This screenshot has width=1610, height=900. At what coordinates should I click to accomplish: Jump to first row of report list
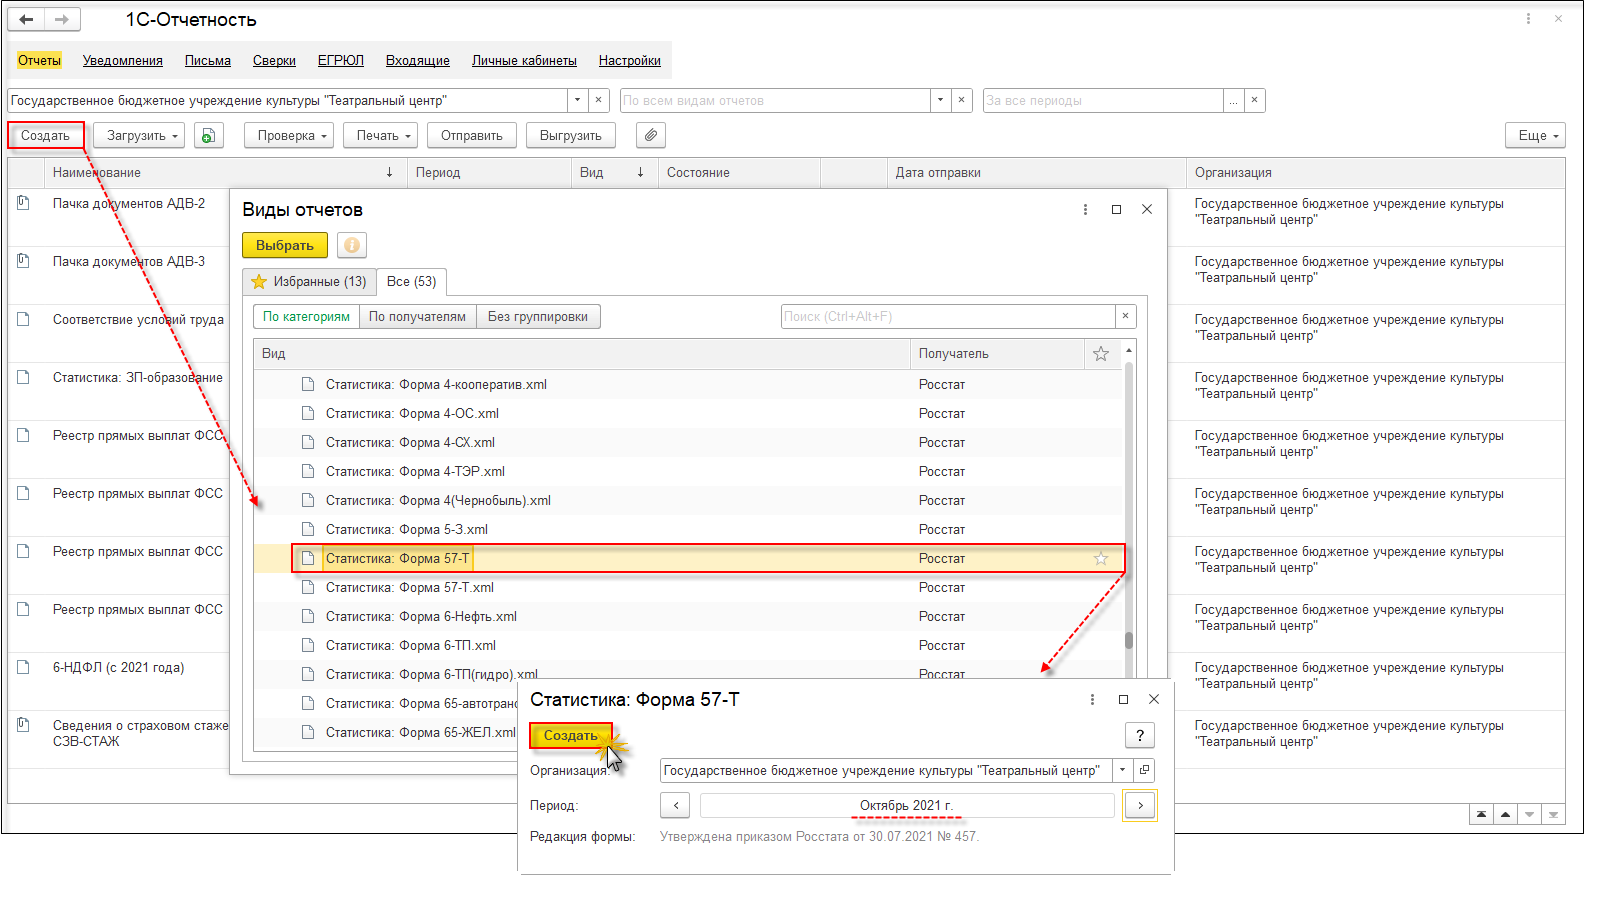click(x=1481, y=814)
